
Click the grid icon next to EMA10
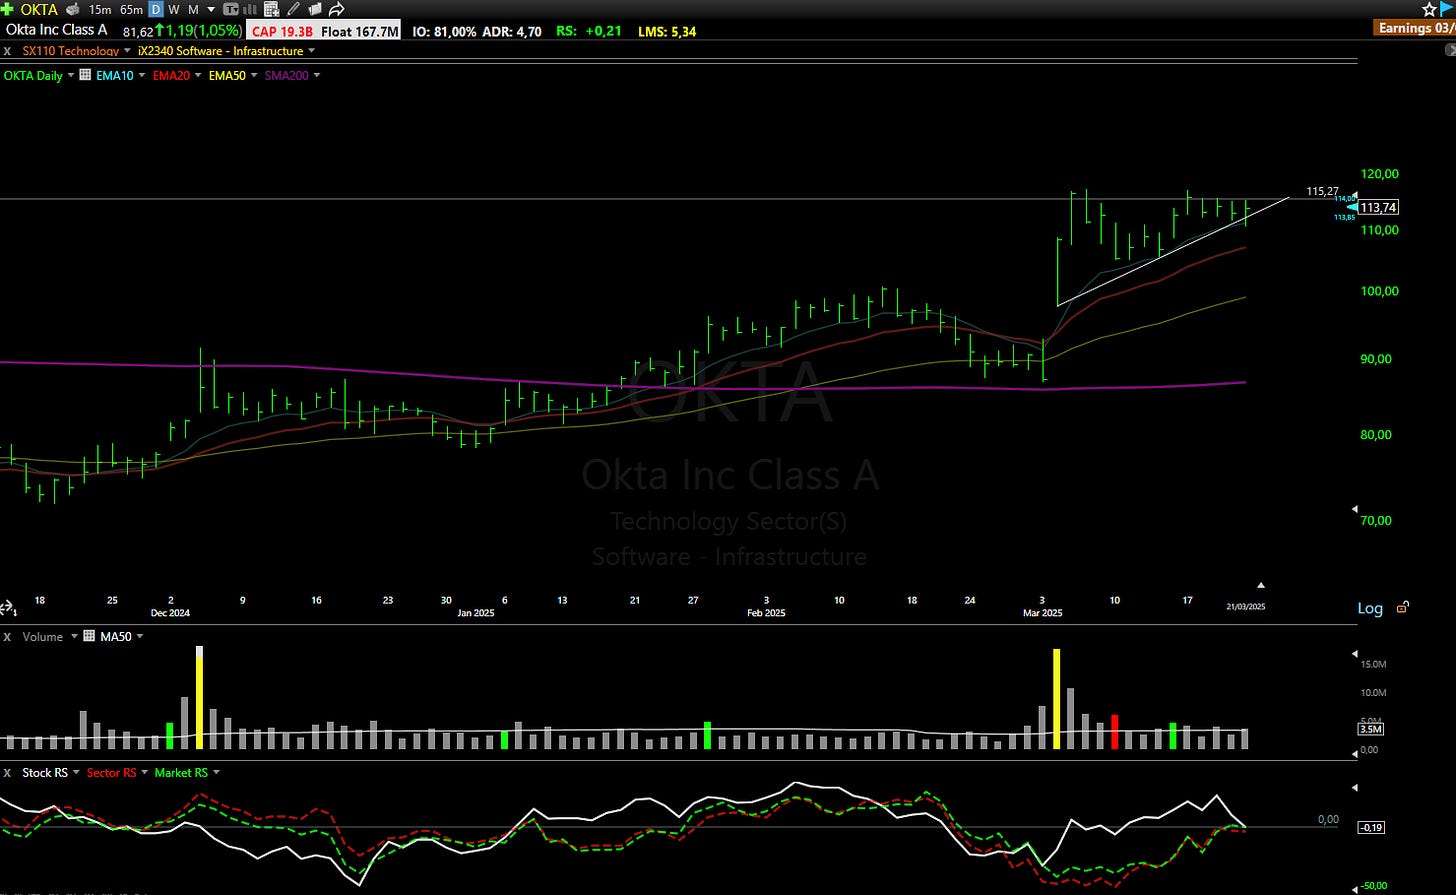coord(85,75)
